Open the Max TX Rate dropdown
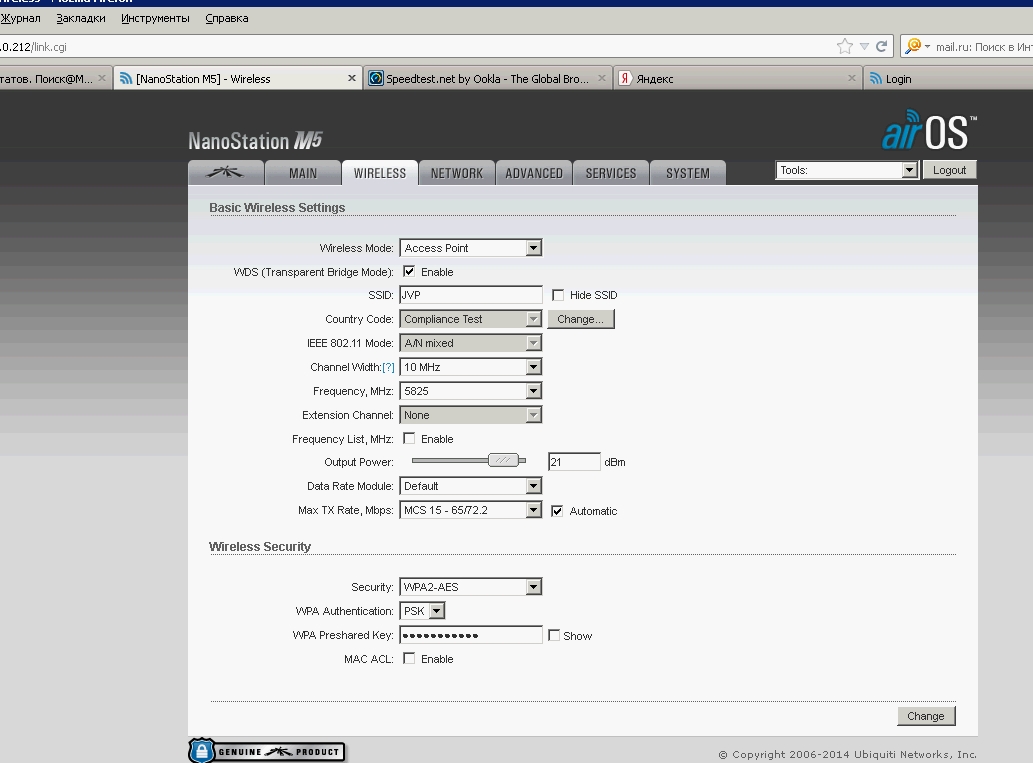The image size is (1033, 763). pyautogui.click(x=470, y=510)
